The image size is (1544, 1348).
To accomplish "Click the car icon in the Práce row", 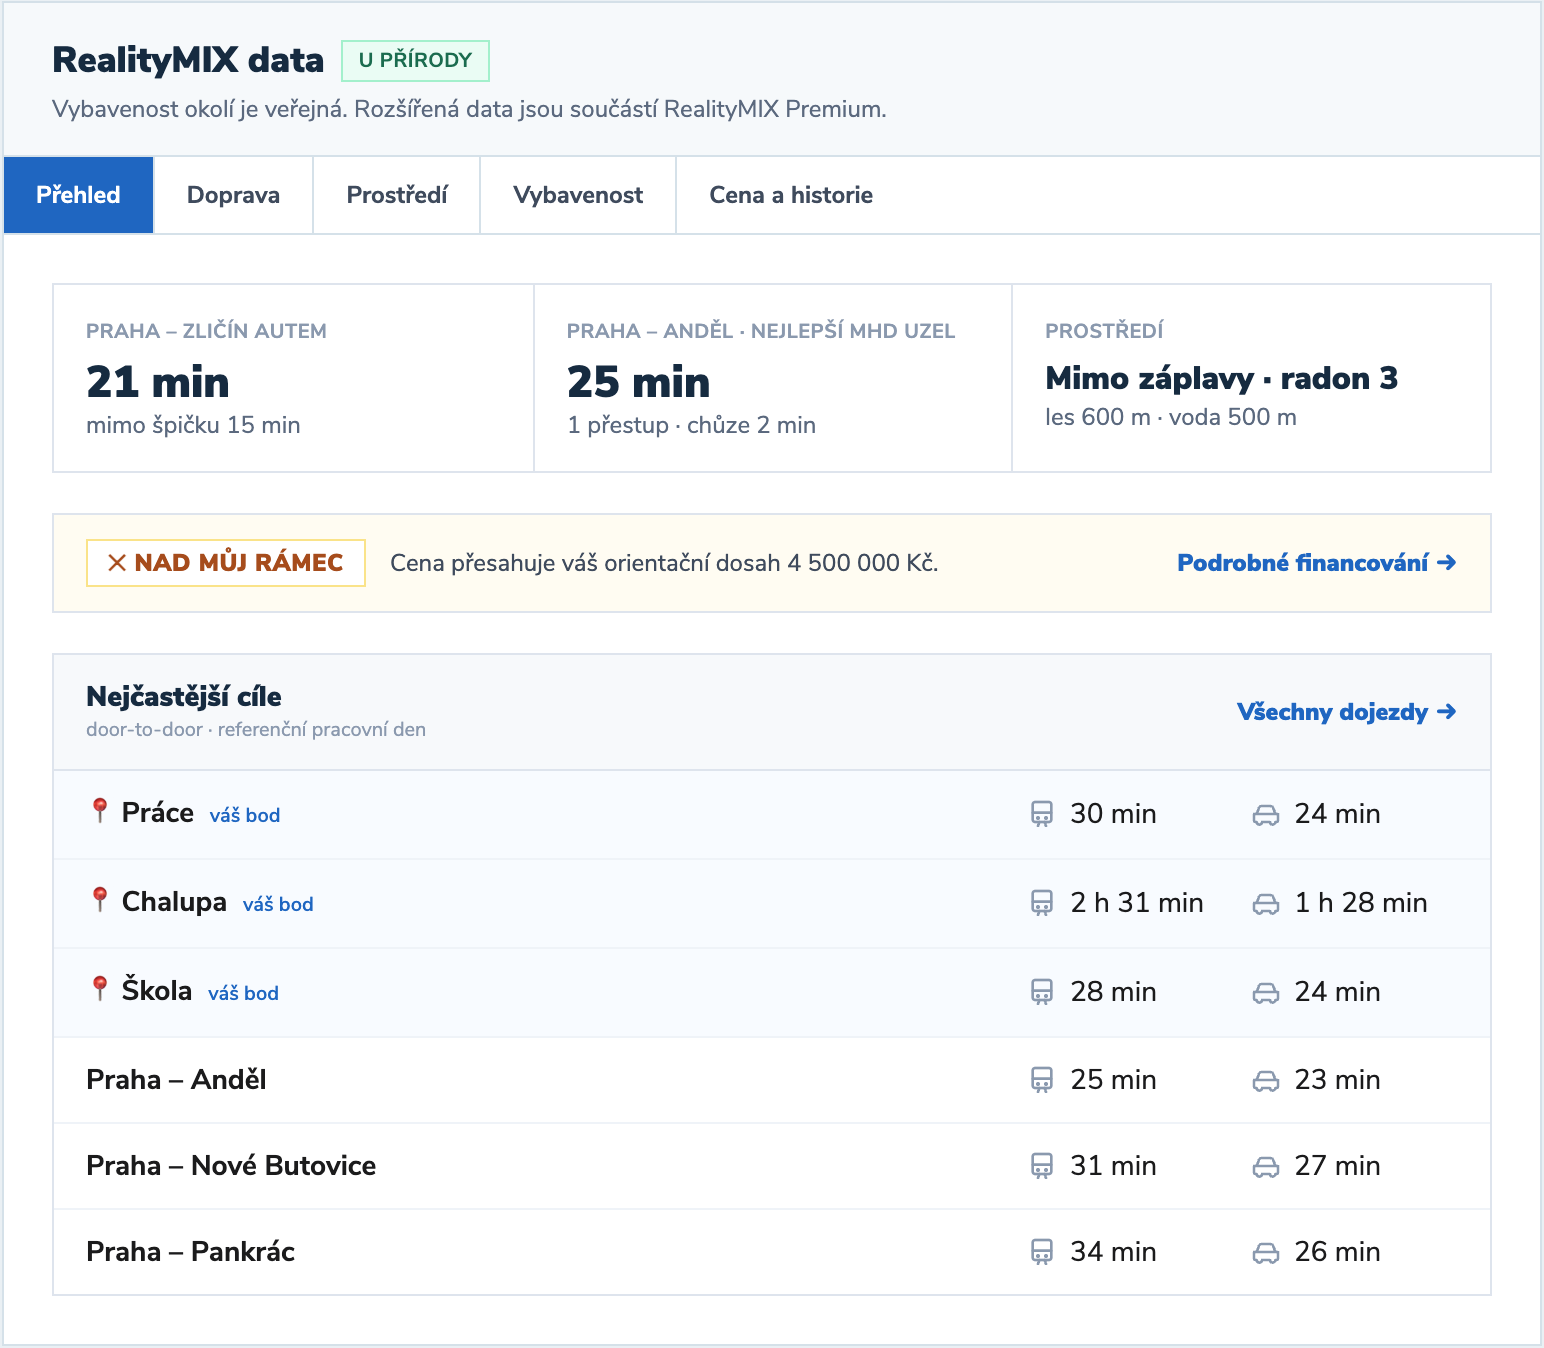I will click(x=1266, y=816).
